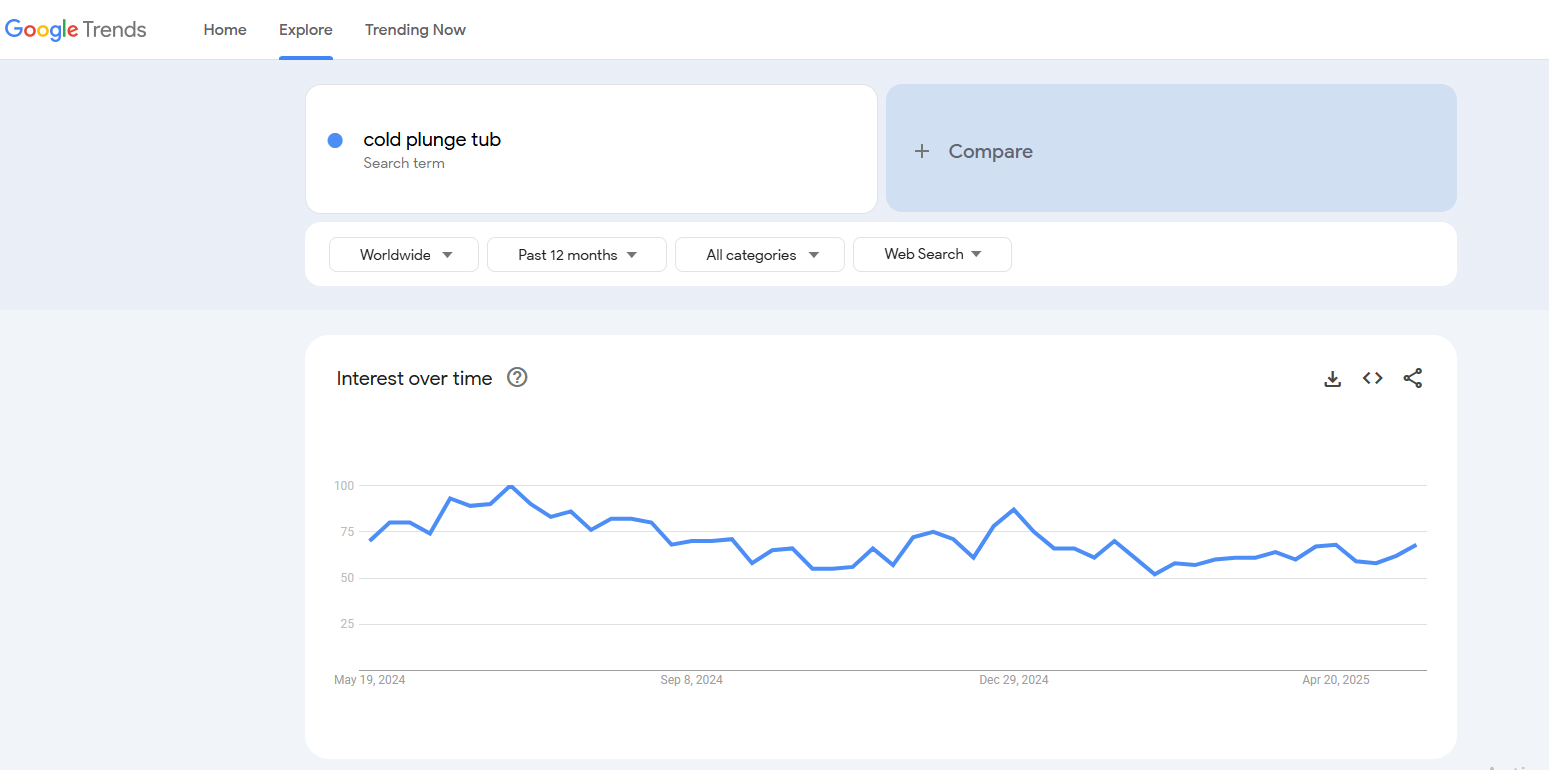Click the embed code icon
The height and width of the screenshot is (770, 1549).
pos(1372,378)
